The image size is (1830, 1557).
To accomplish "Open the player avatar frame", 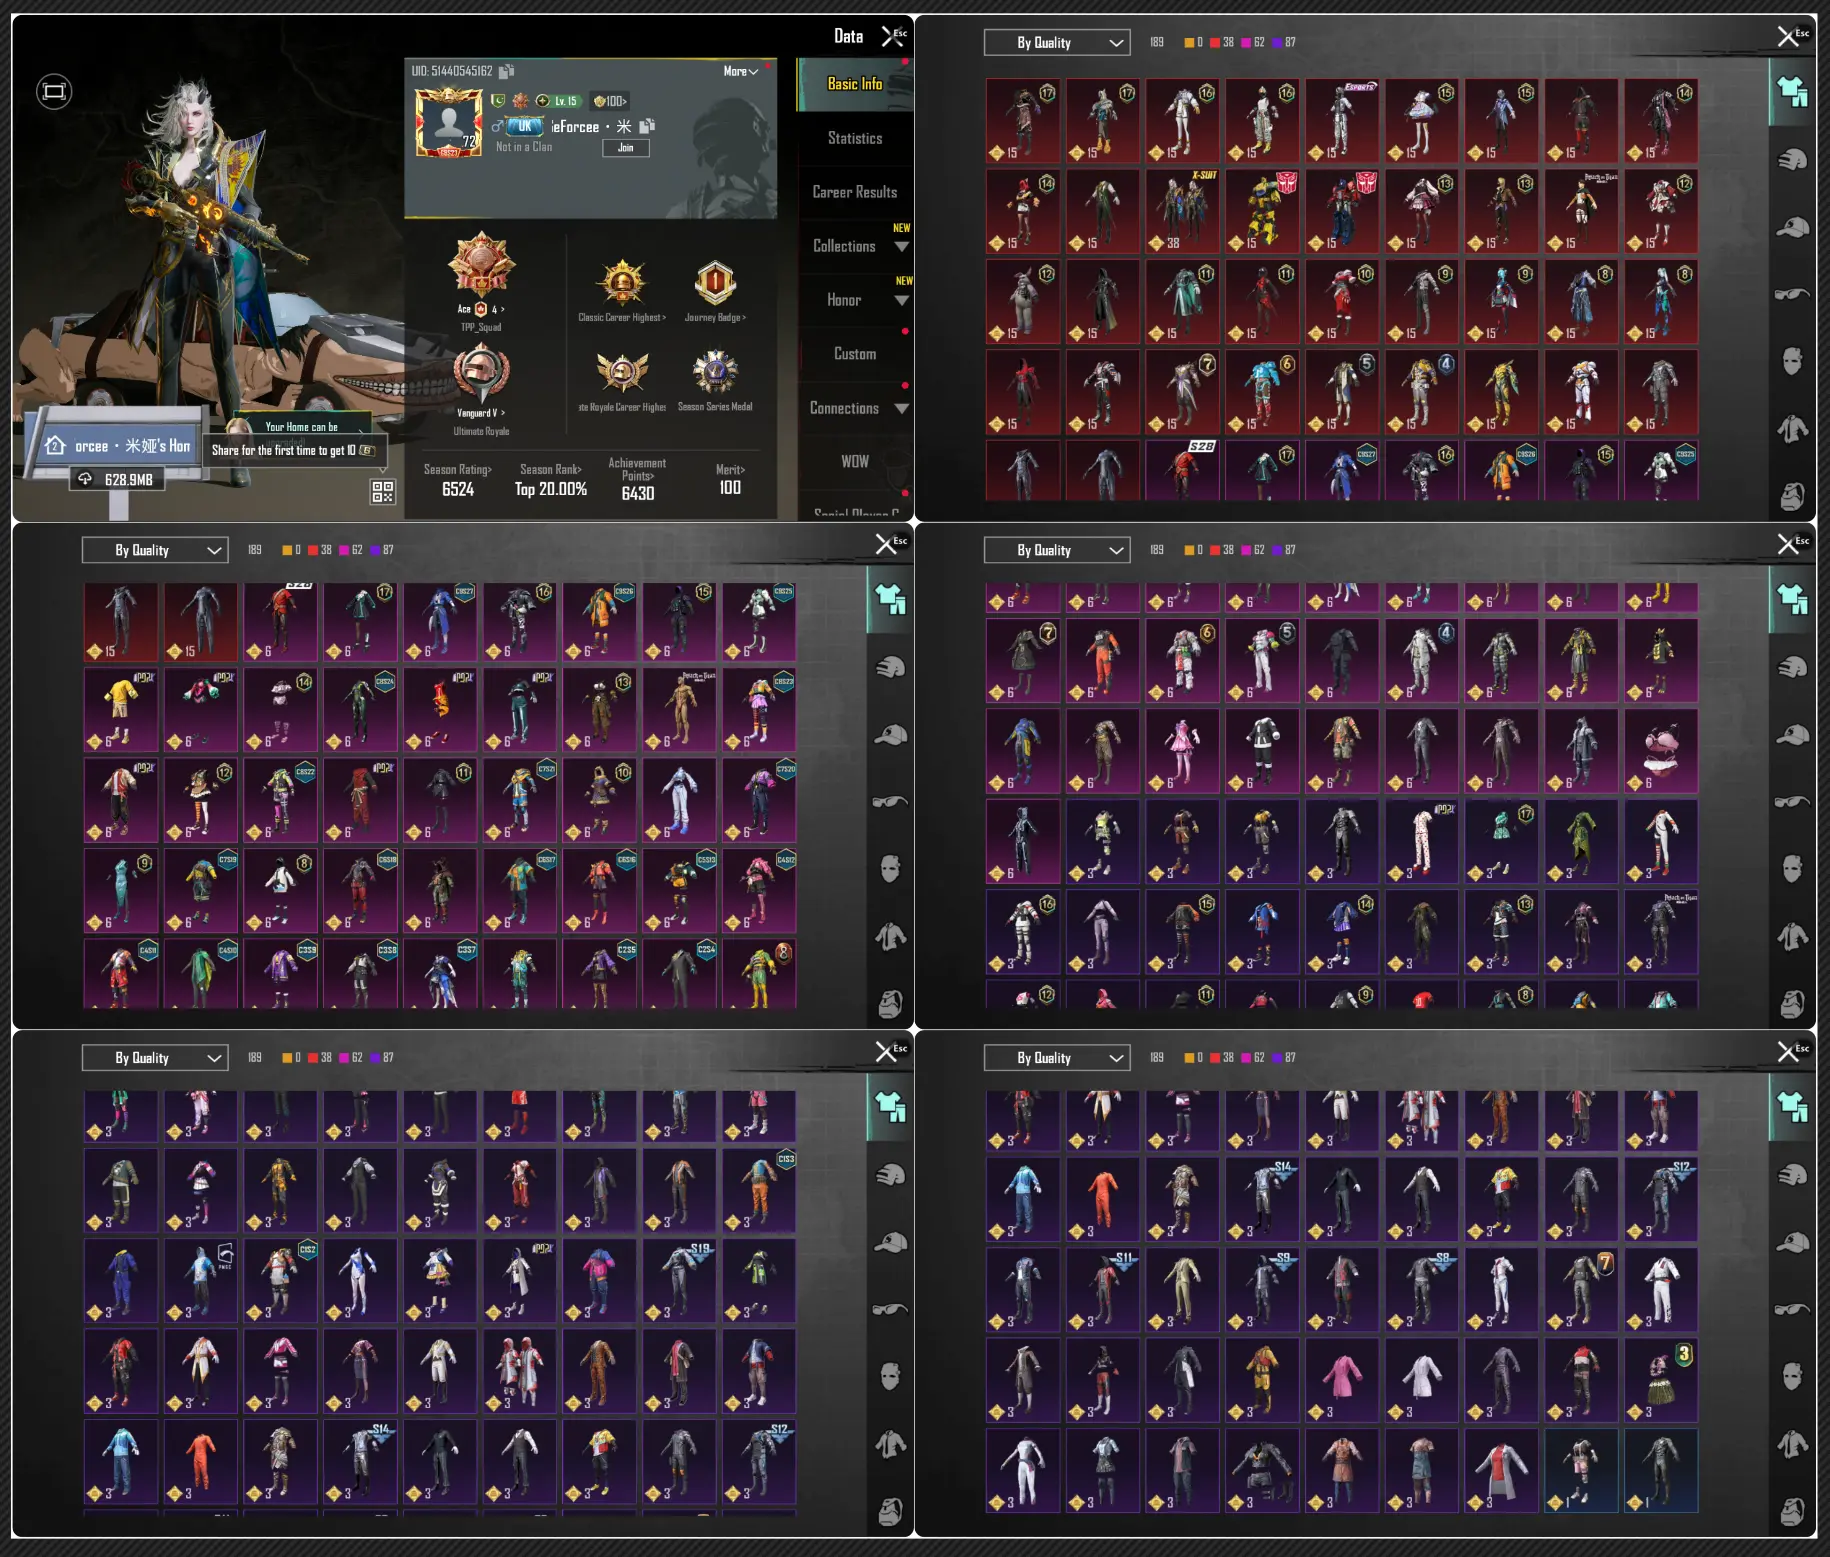I will tap(449, 122).
